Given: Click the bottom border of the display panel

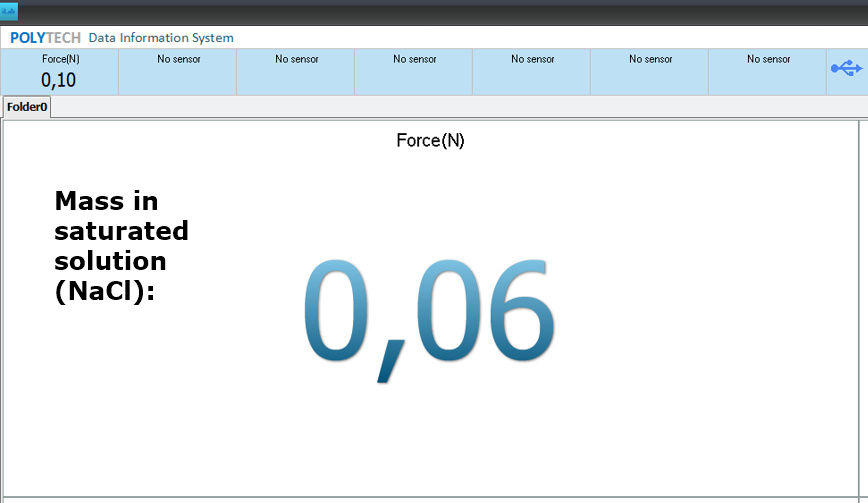Looking at the screenshot, I should click(x=430, y=496).
